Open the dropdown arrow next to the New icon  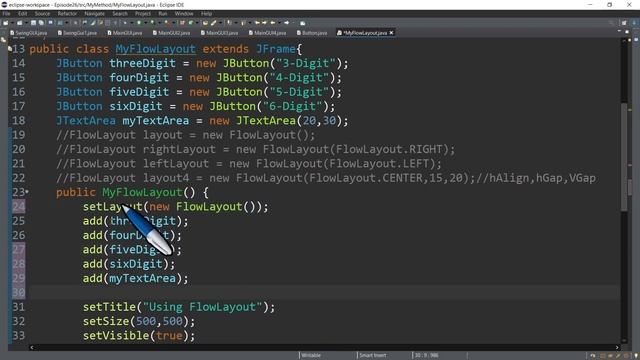[x=12, y=23]
